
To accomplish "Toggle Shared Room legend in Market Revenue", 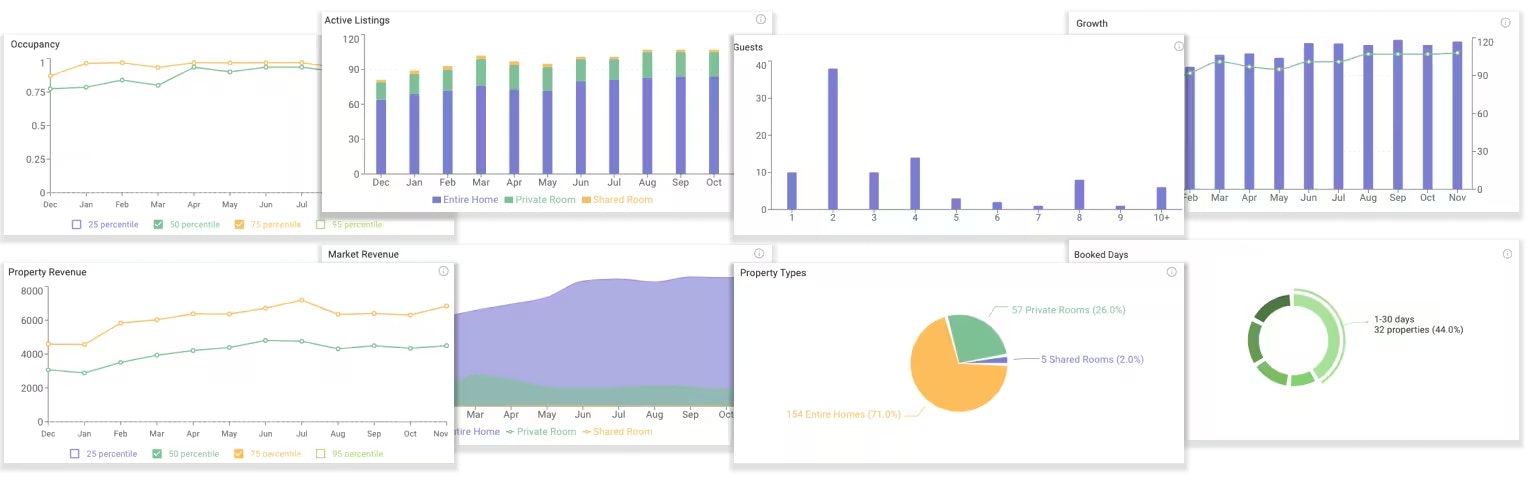I will coord(618,432).
